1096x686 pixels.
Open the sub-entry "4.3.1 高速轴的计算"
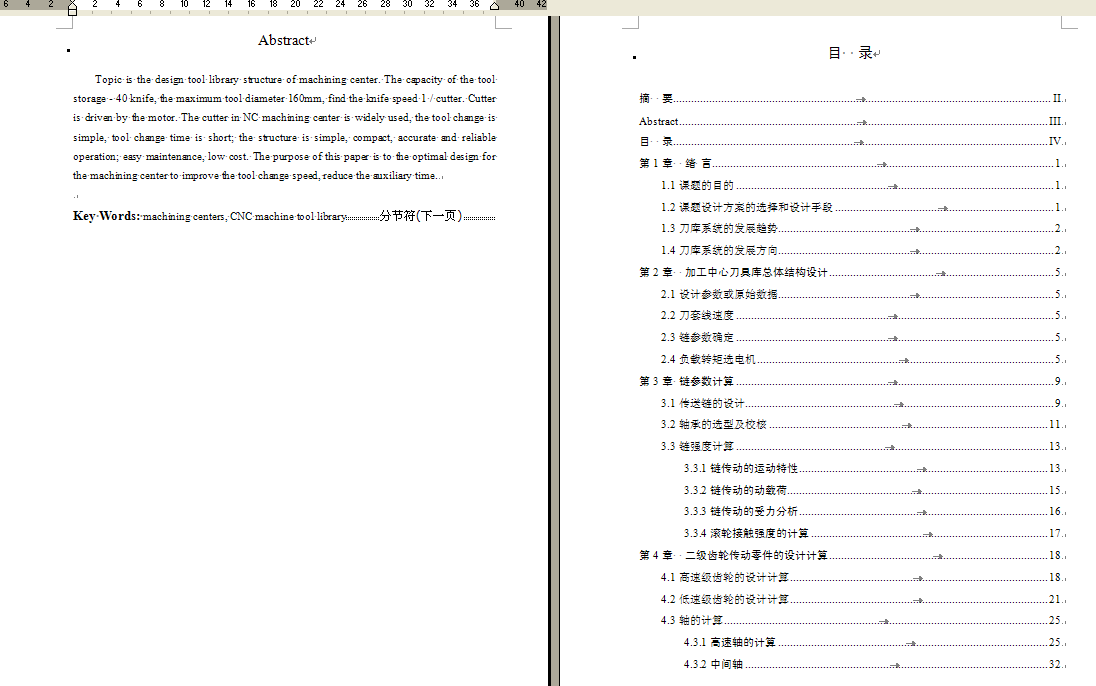pyautogui.click(x=874, y=642)
